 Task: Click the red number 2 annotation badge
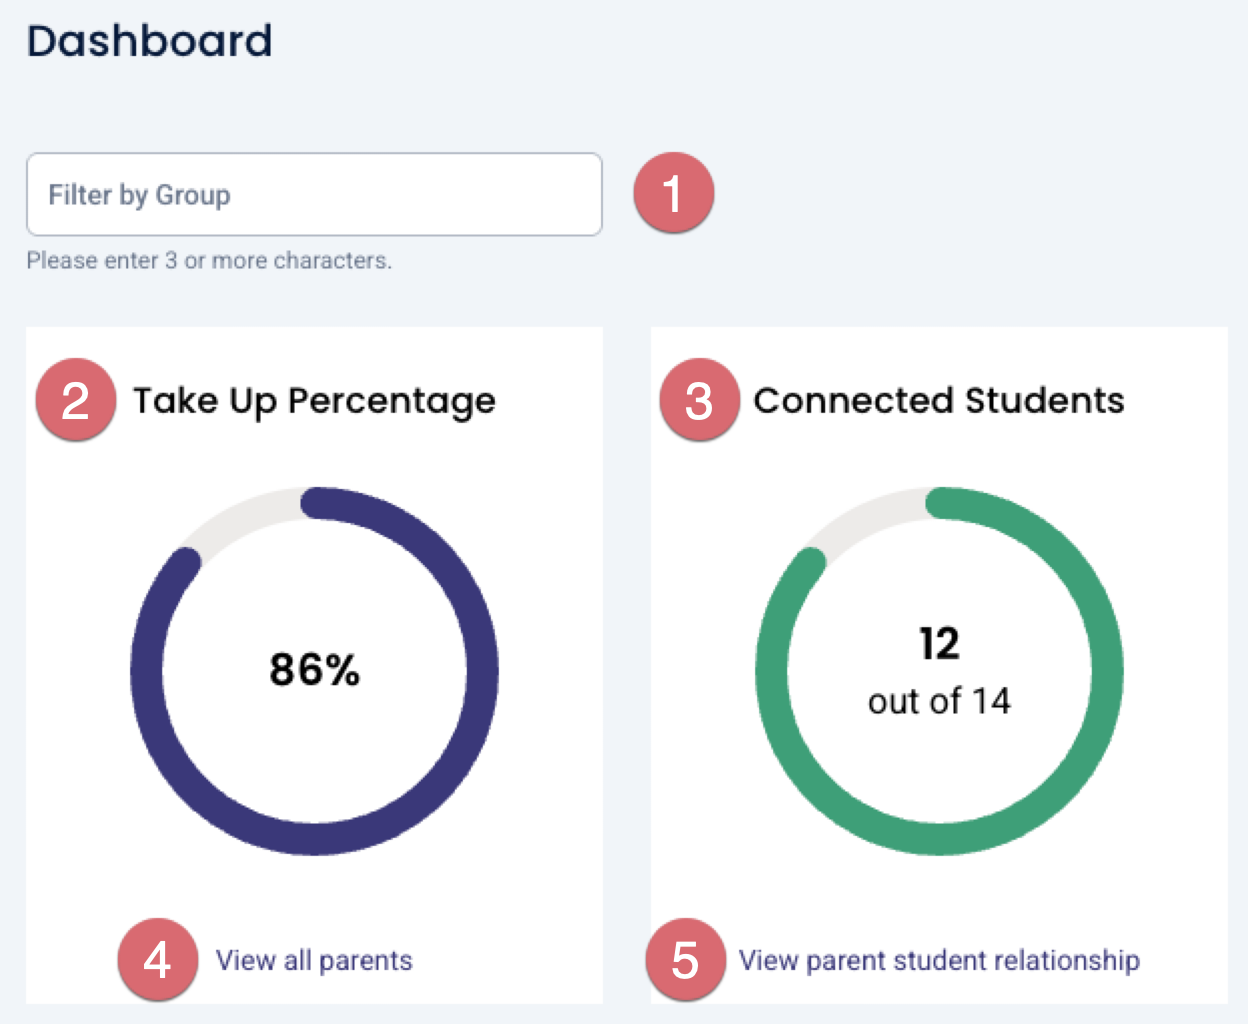[76, 400]
